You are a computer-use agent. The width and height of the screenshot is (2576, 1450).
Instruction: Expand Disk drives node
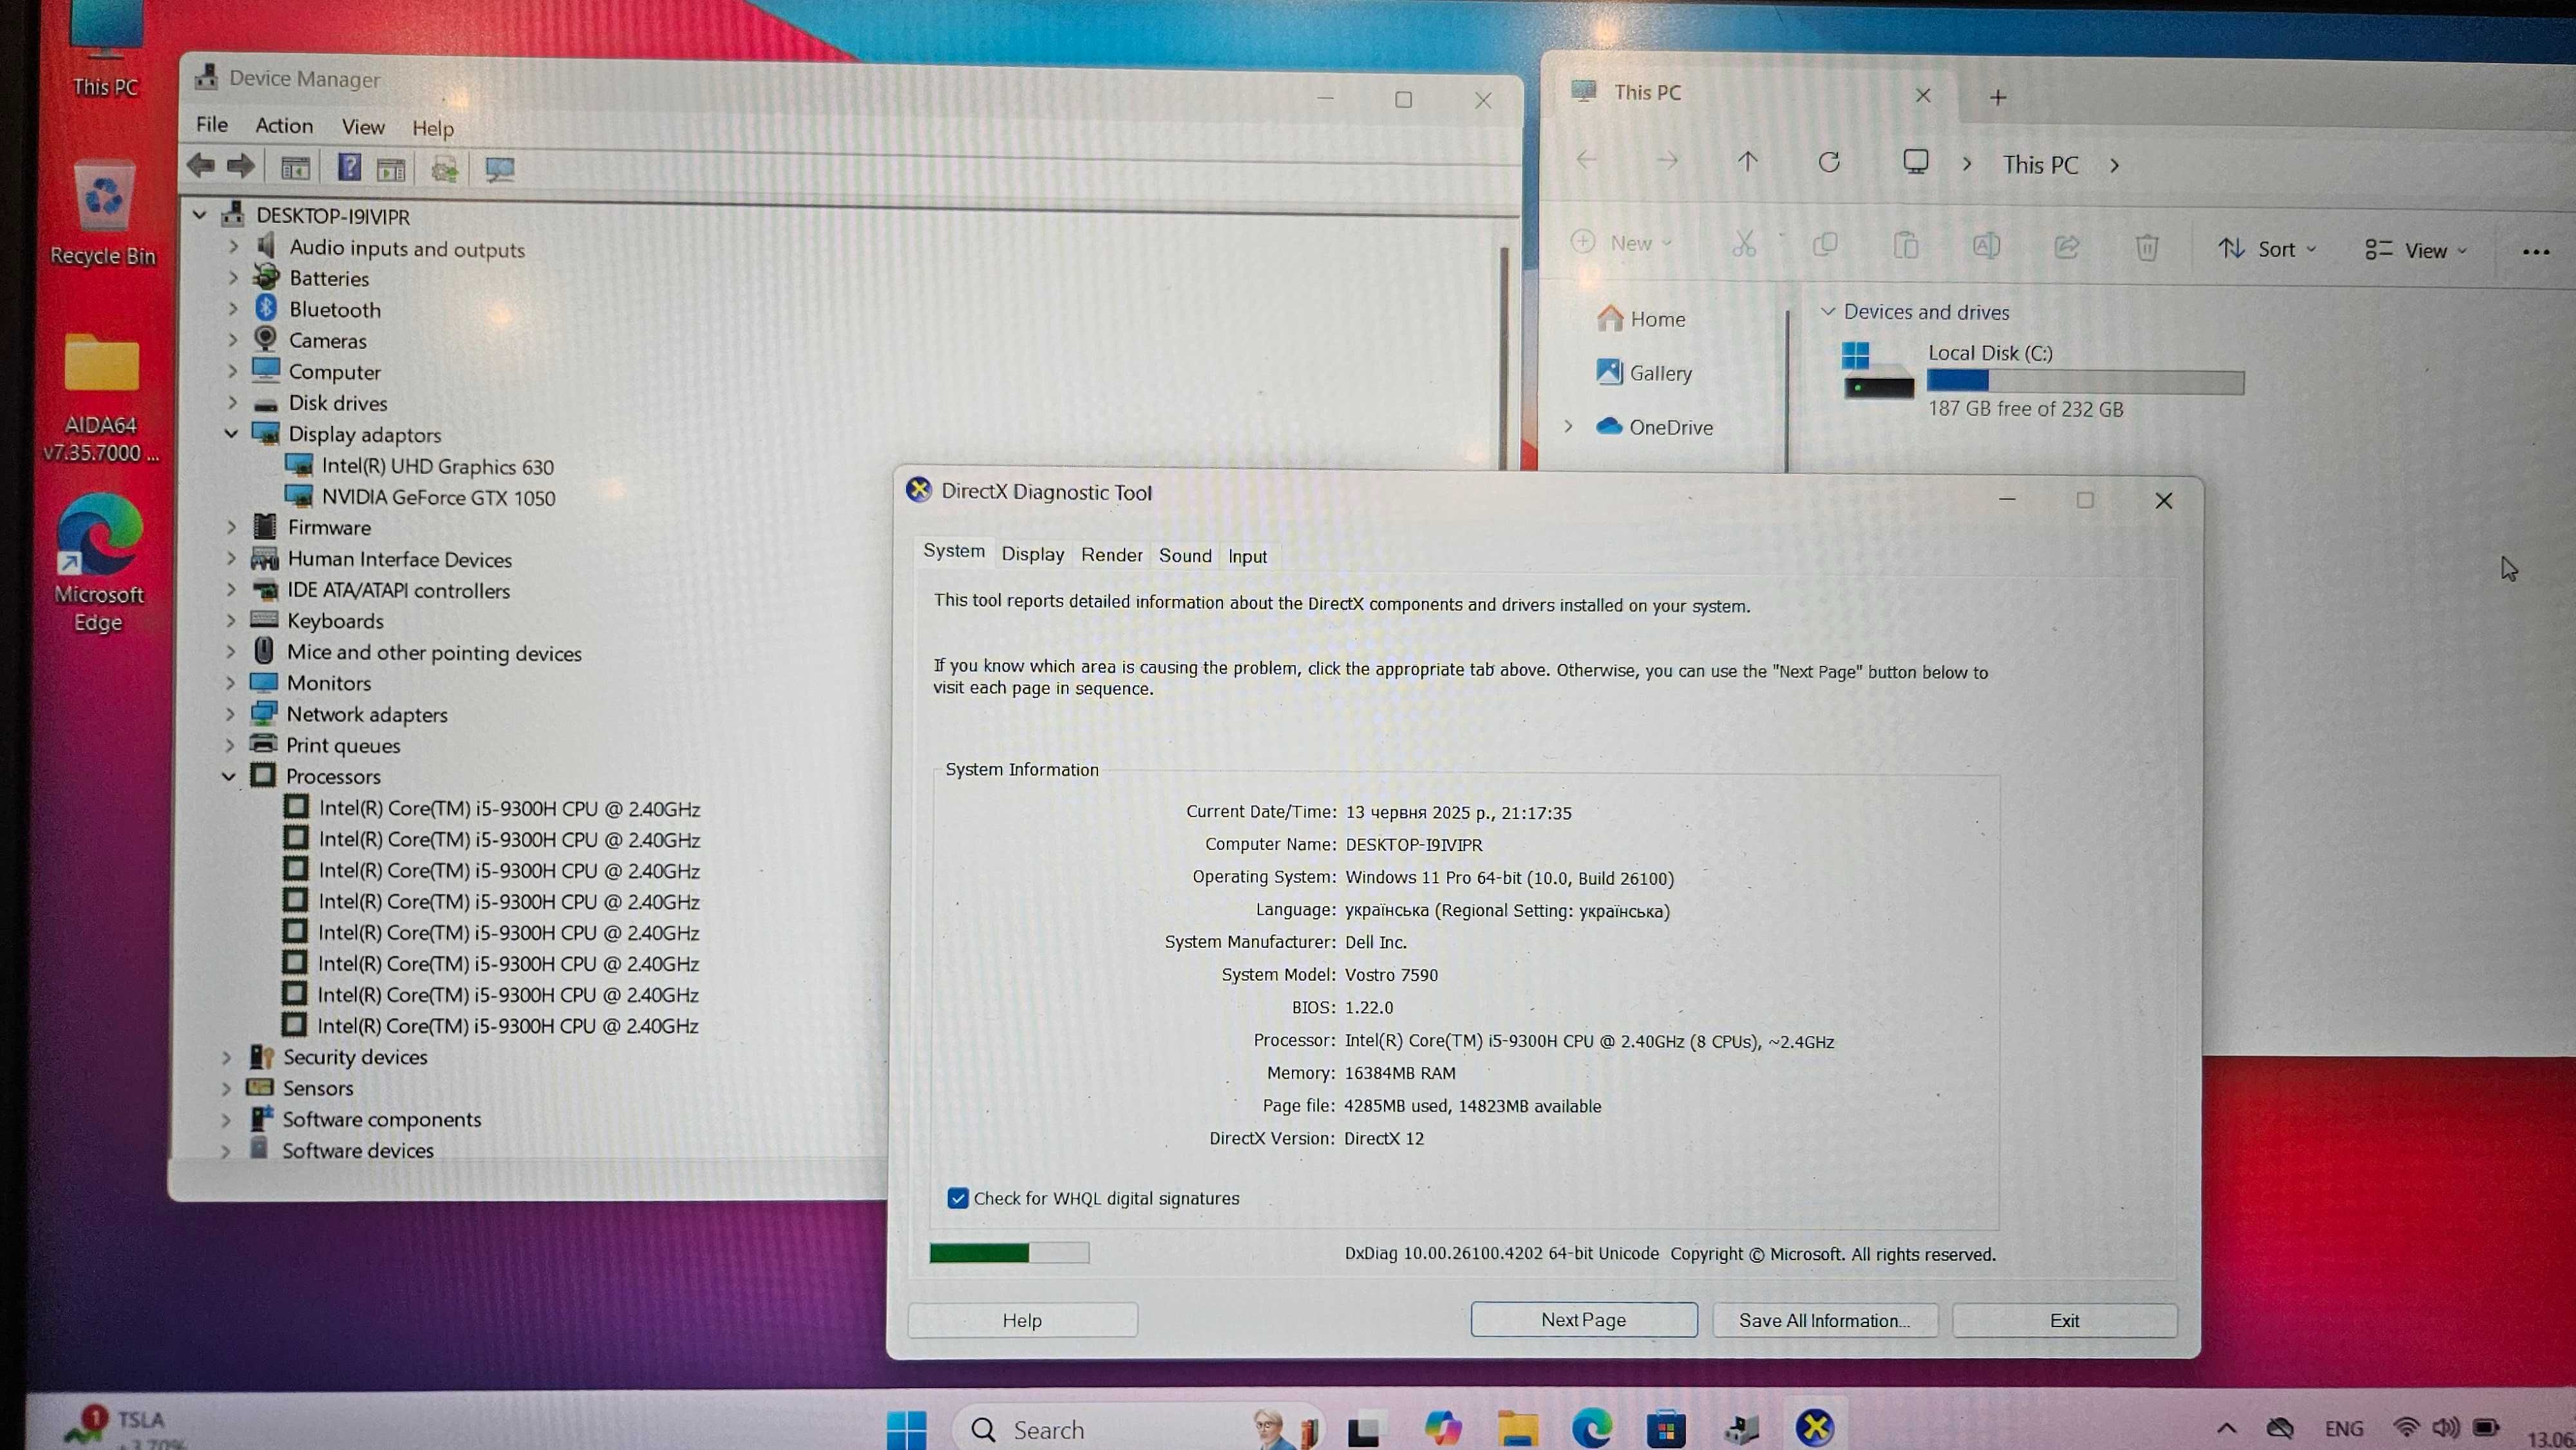(x=232, y=402)
